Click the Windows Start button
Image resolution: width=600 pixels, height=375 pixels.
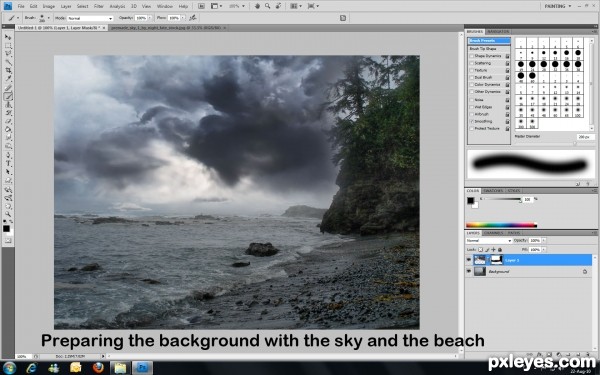tap(9, 368)
